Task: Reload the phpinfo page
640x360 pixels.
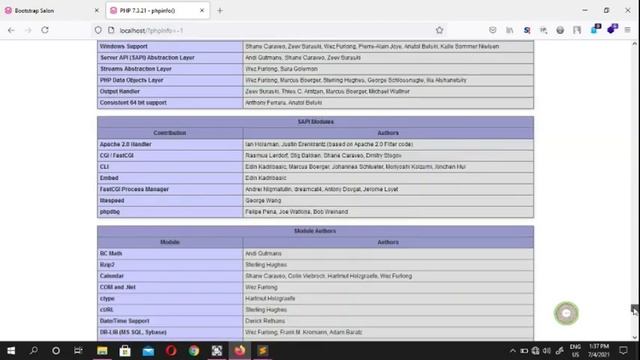Action: [x=45, y=30]
